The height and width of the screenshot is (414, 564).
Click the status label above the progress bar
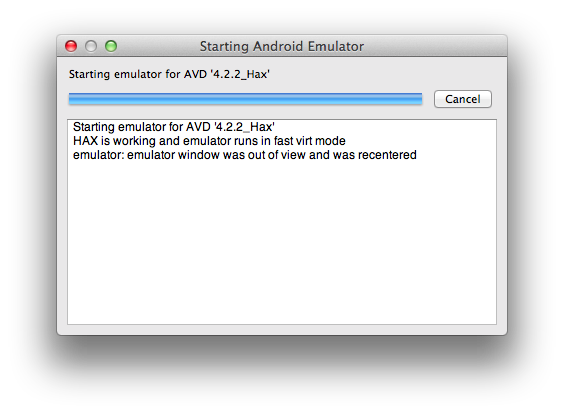coord(169,74)
